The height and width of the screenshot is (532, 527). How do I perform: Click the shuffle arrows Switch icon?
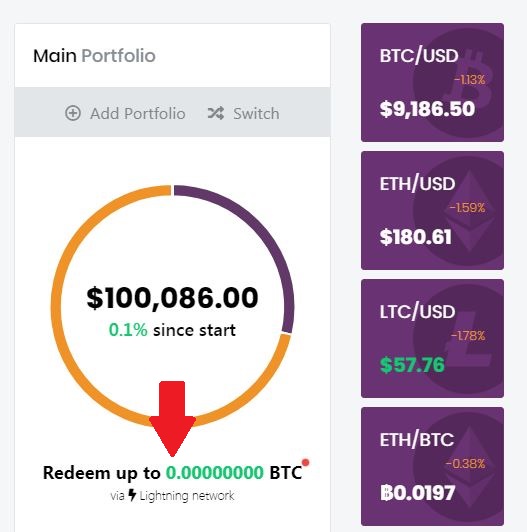click(216, 113)
